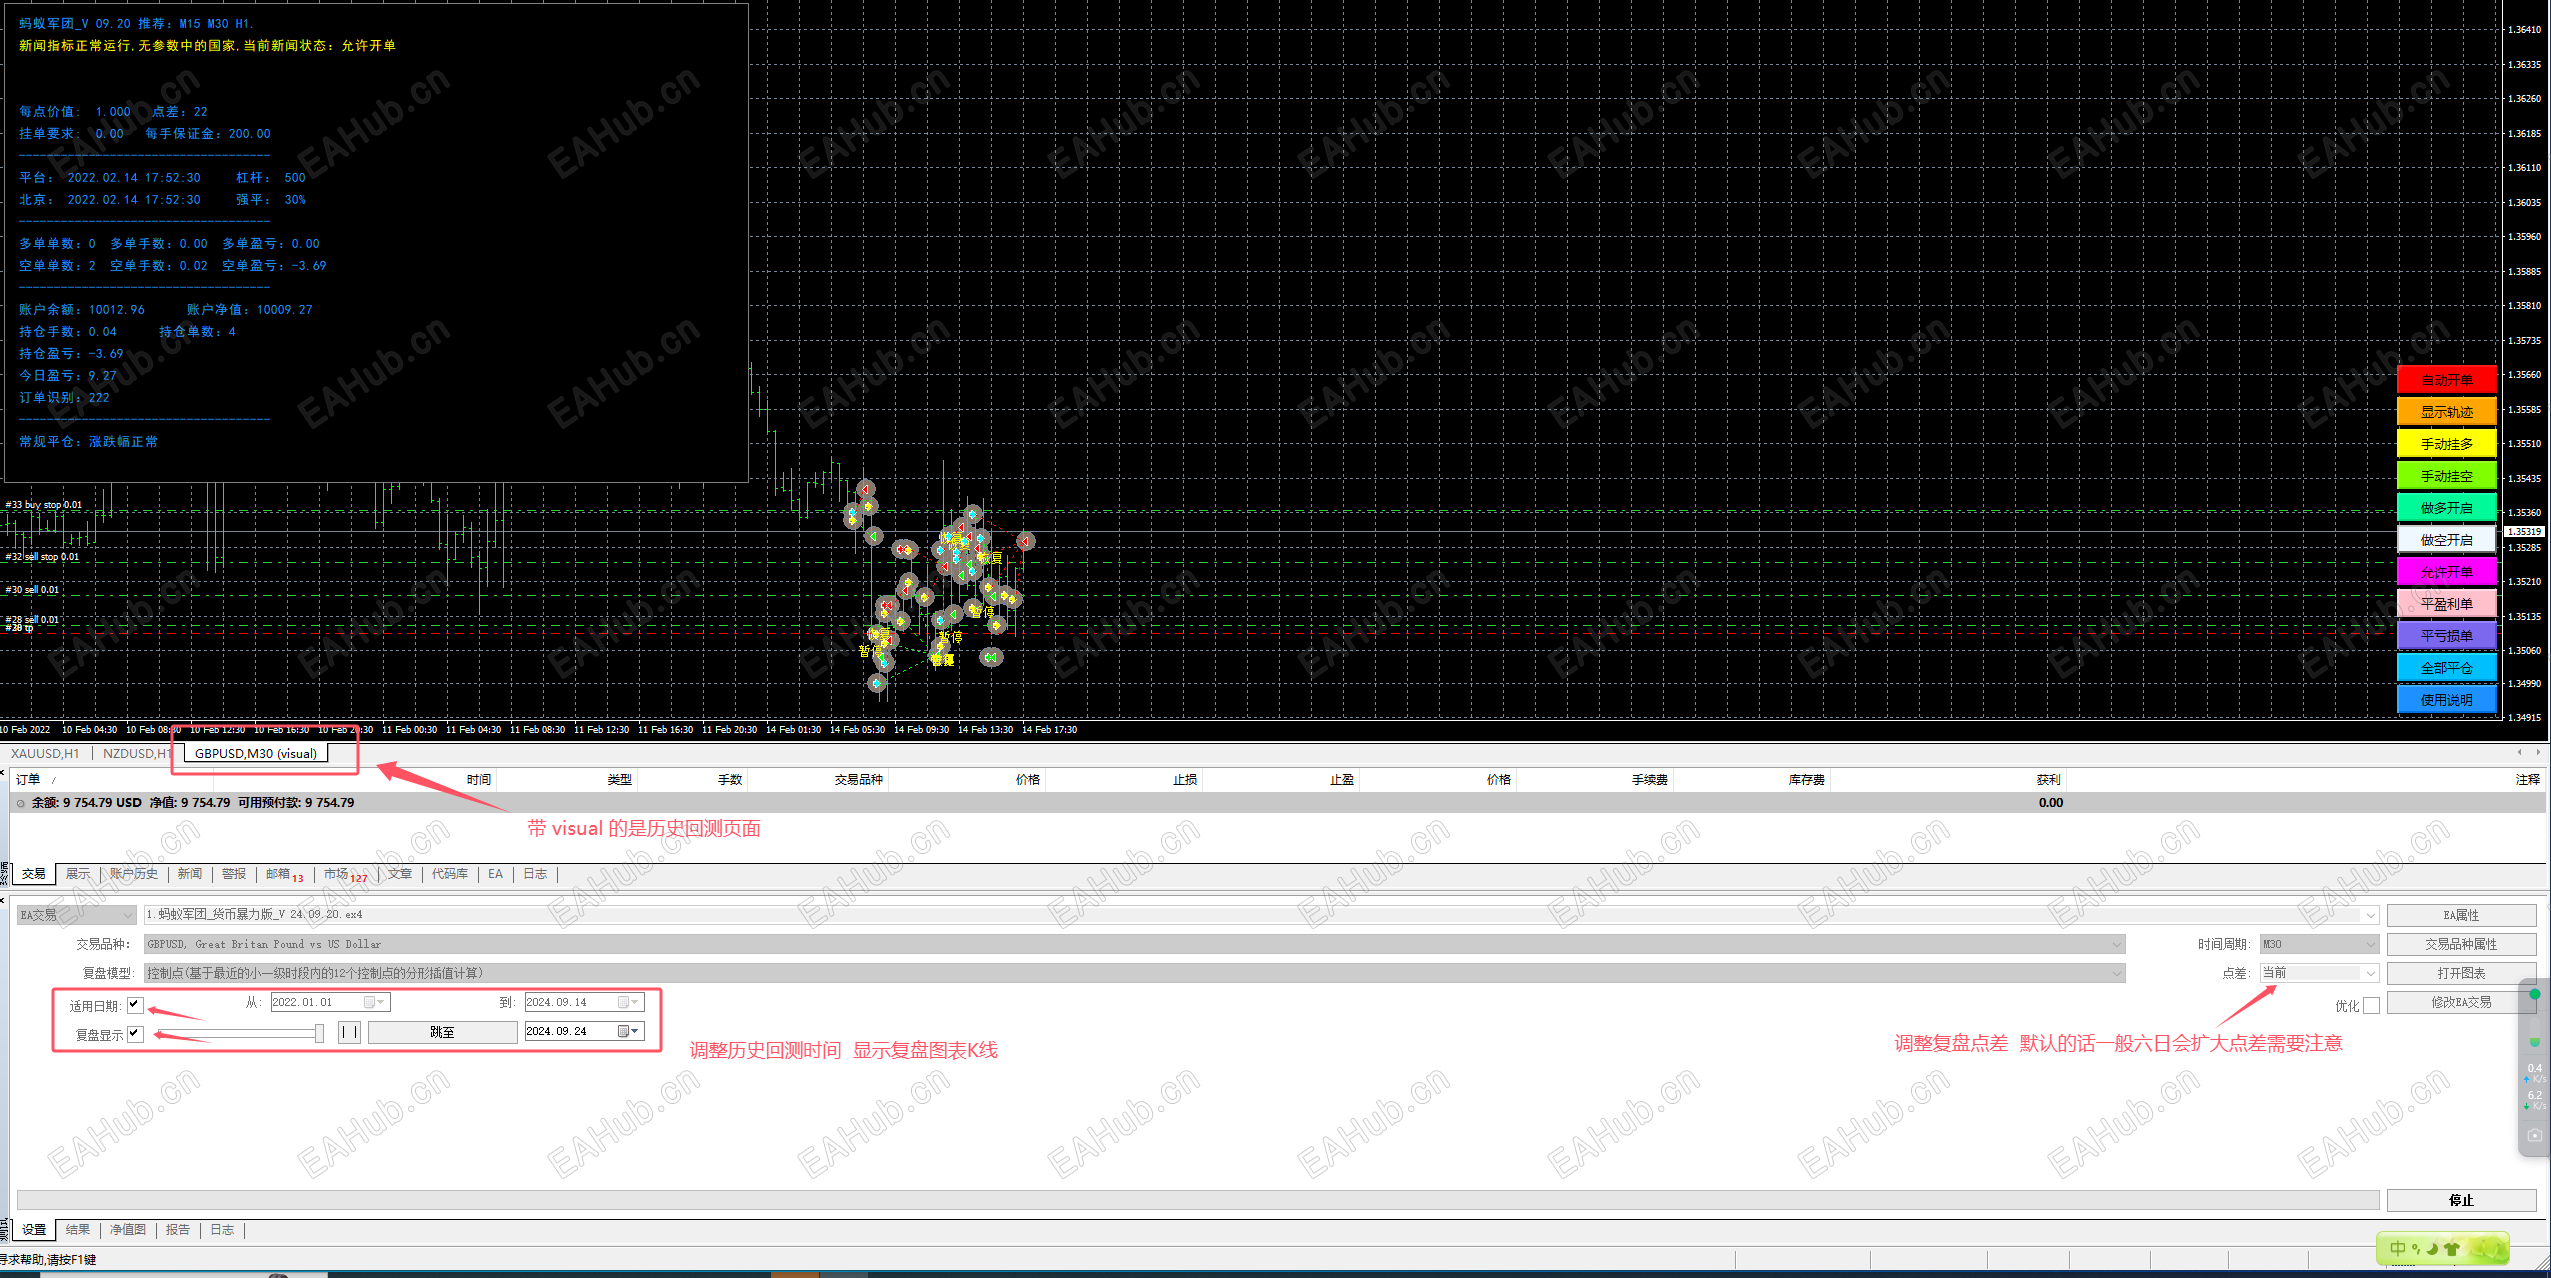Toggle the 复盘显示 checkbox
The height and width of the screenshot is (1278, 2551).
[135, 1034]
